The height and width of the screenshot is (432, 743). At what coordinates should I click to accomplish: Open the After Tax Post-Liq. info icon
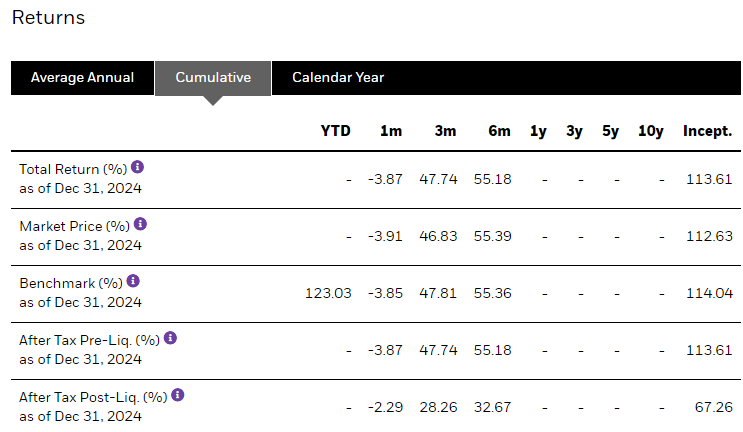(x=178, y=395)
